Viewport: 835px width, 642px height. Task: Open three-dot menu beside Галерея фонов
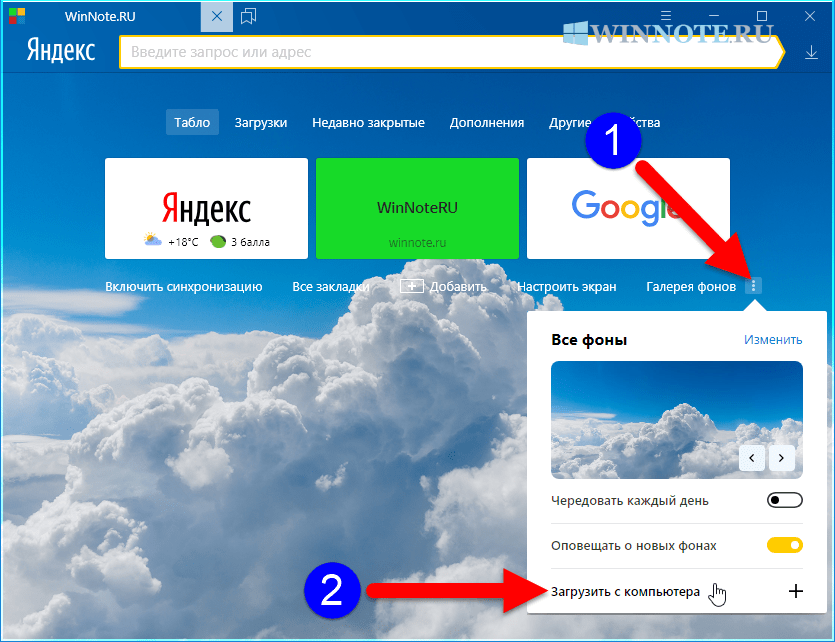(754, 287)
